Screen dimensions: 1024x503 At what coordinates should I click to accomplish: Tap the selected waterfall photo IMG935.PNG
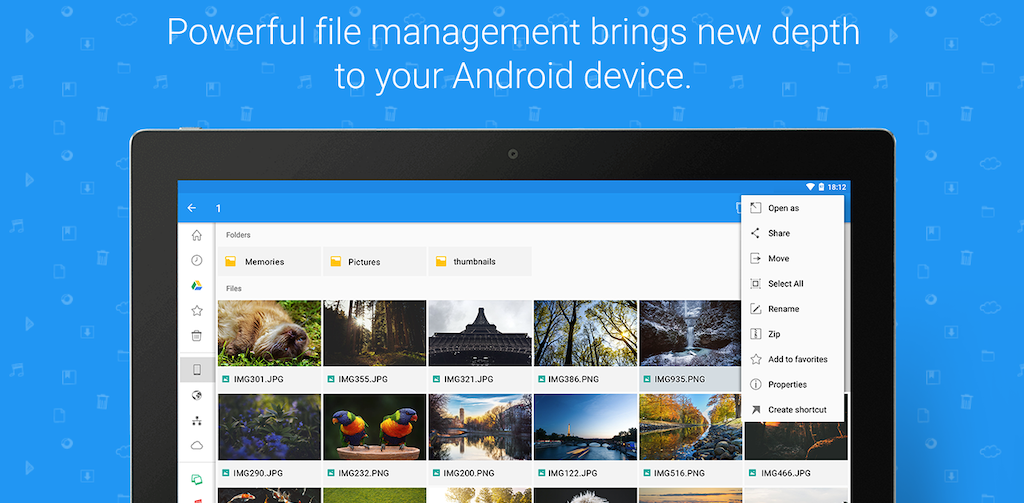(x=690, y=333)
